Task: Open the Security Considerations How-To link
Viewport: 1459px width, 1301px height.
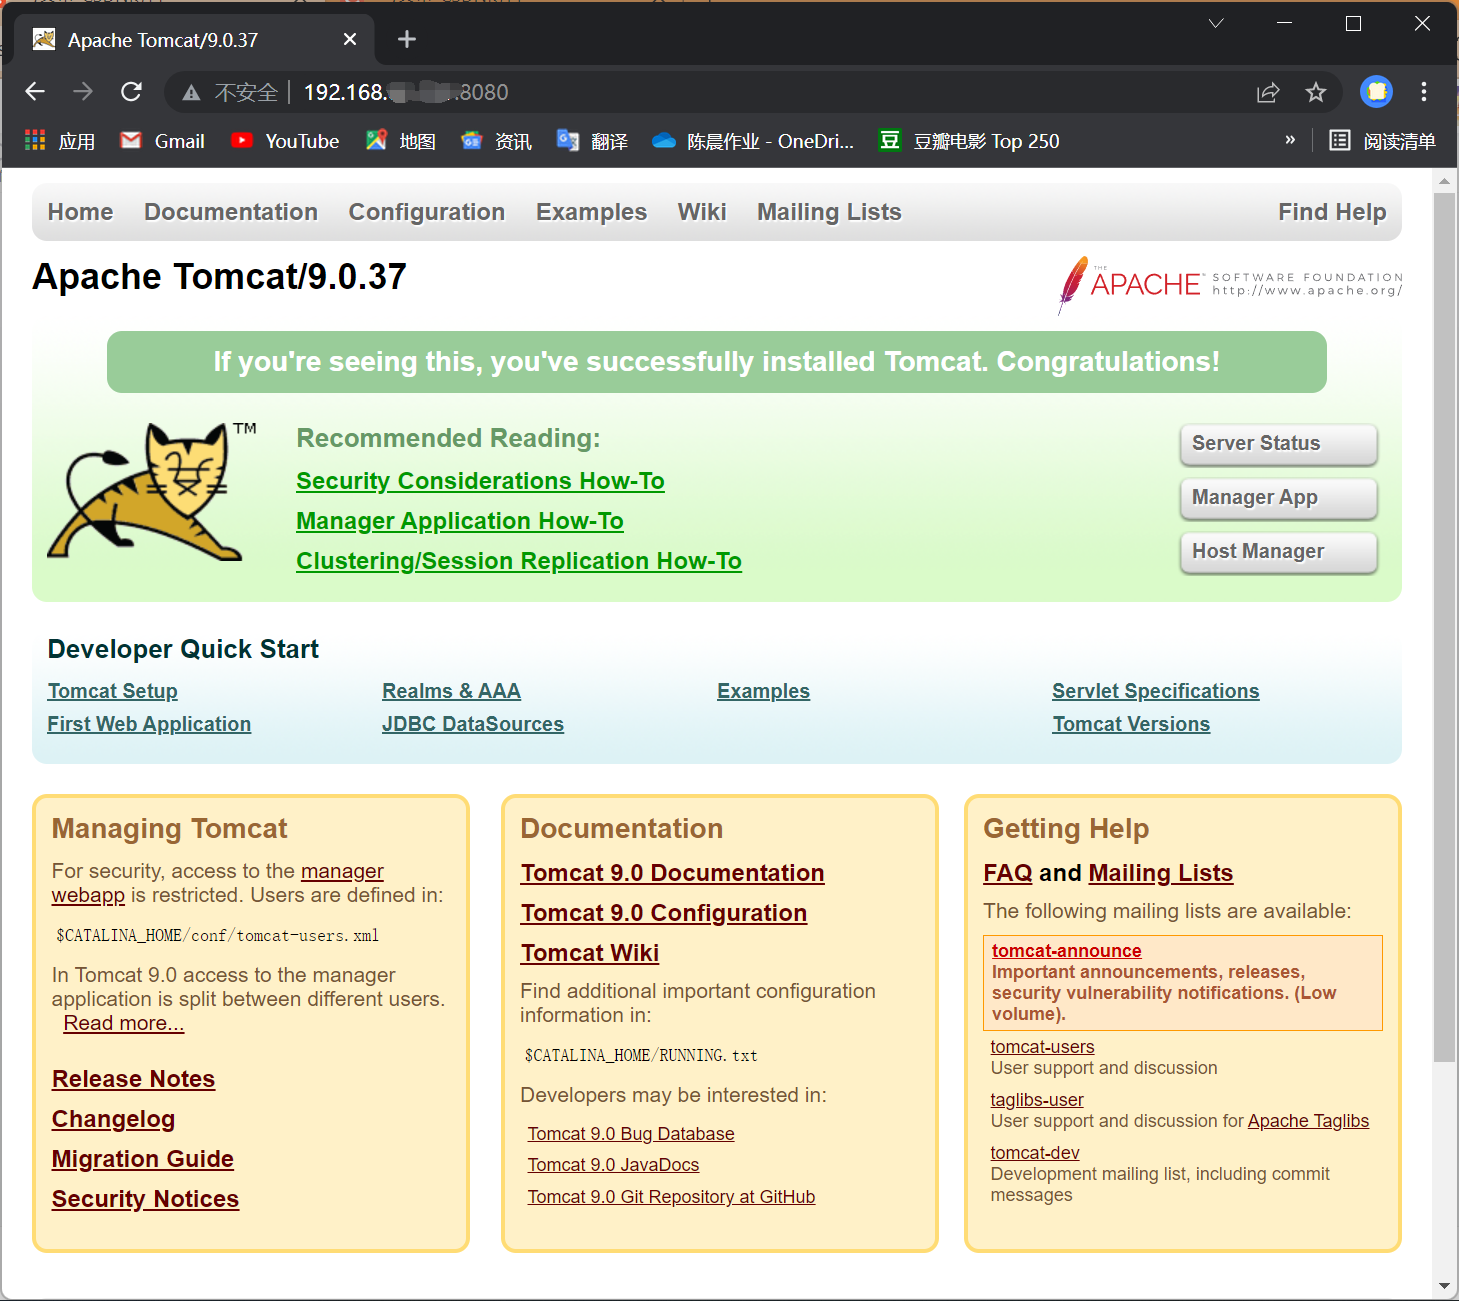Action: point(480,481)
